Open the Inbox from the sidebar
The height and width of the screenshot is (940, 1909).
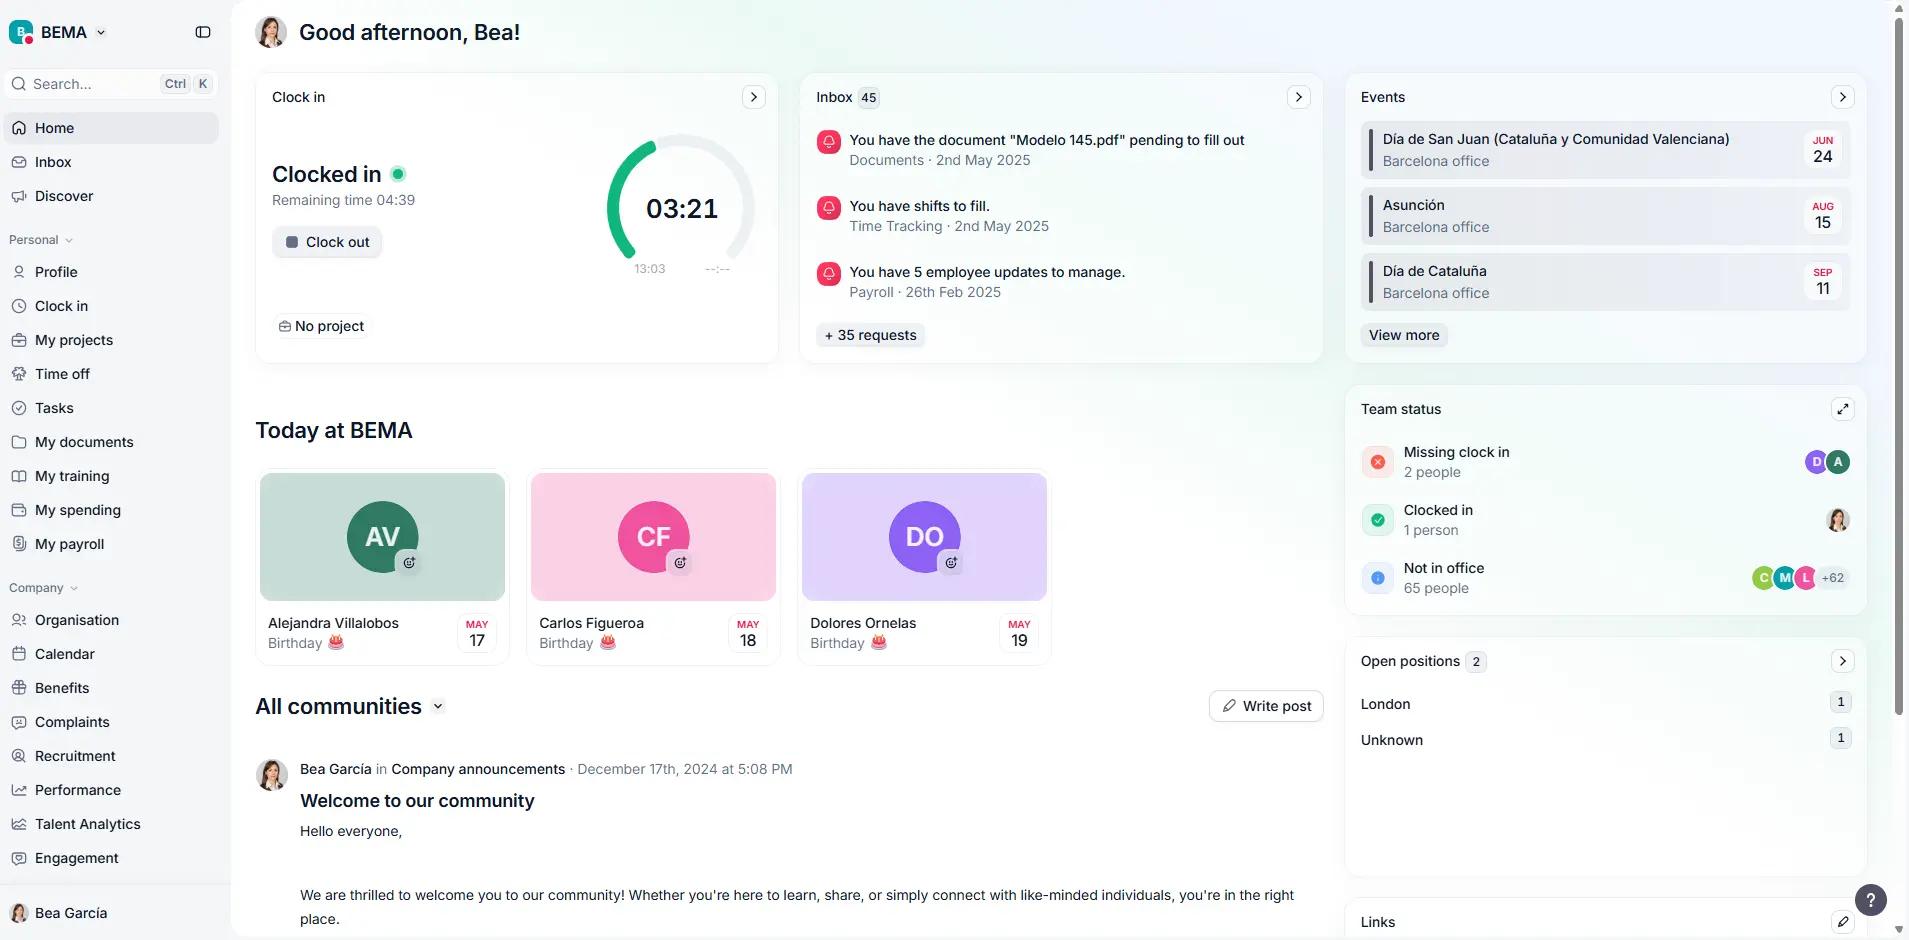[x=52, y=161]
